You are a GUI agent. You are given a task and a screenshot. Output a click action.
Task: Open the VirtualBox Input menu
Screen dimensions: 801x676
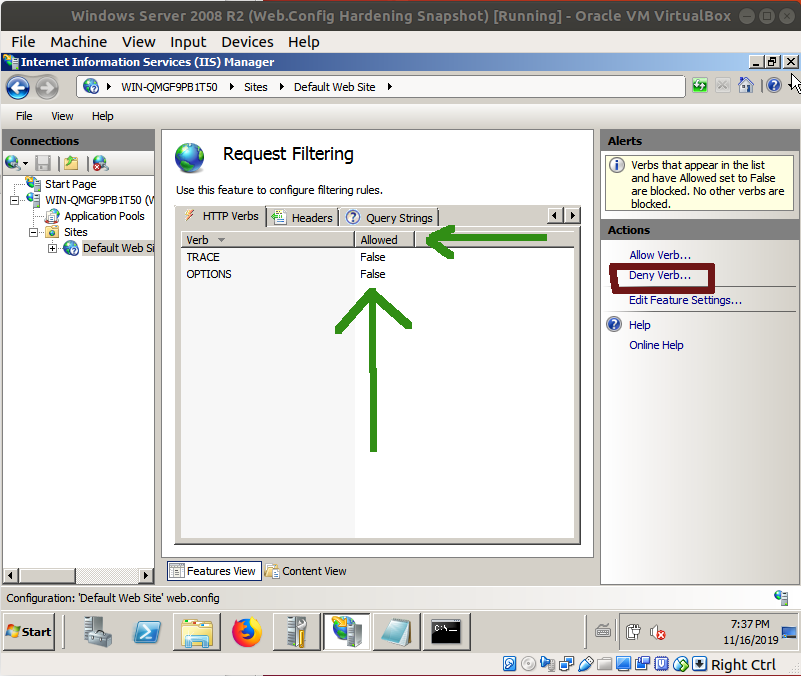188,42
